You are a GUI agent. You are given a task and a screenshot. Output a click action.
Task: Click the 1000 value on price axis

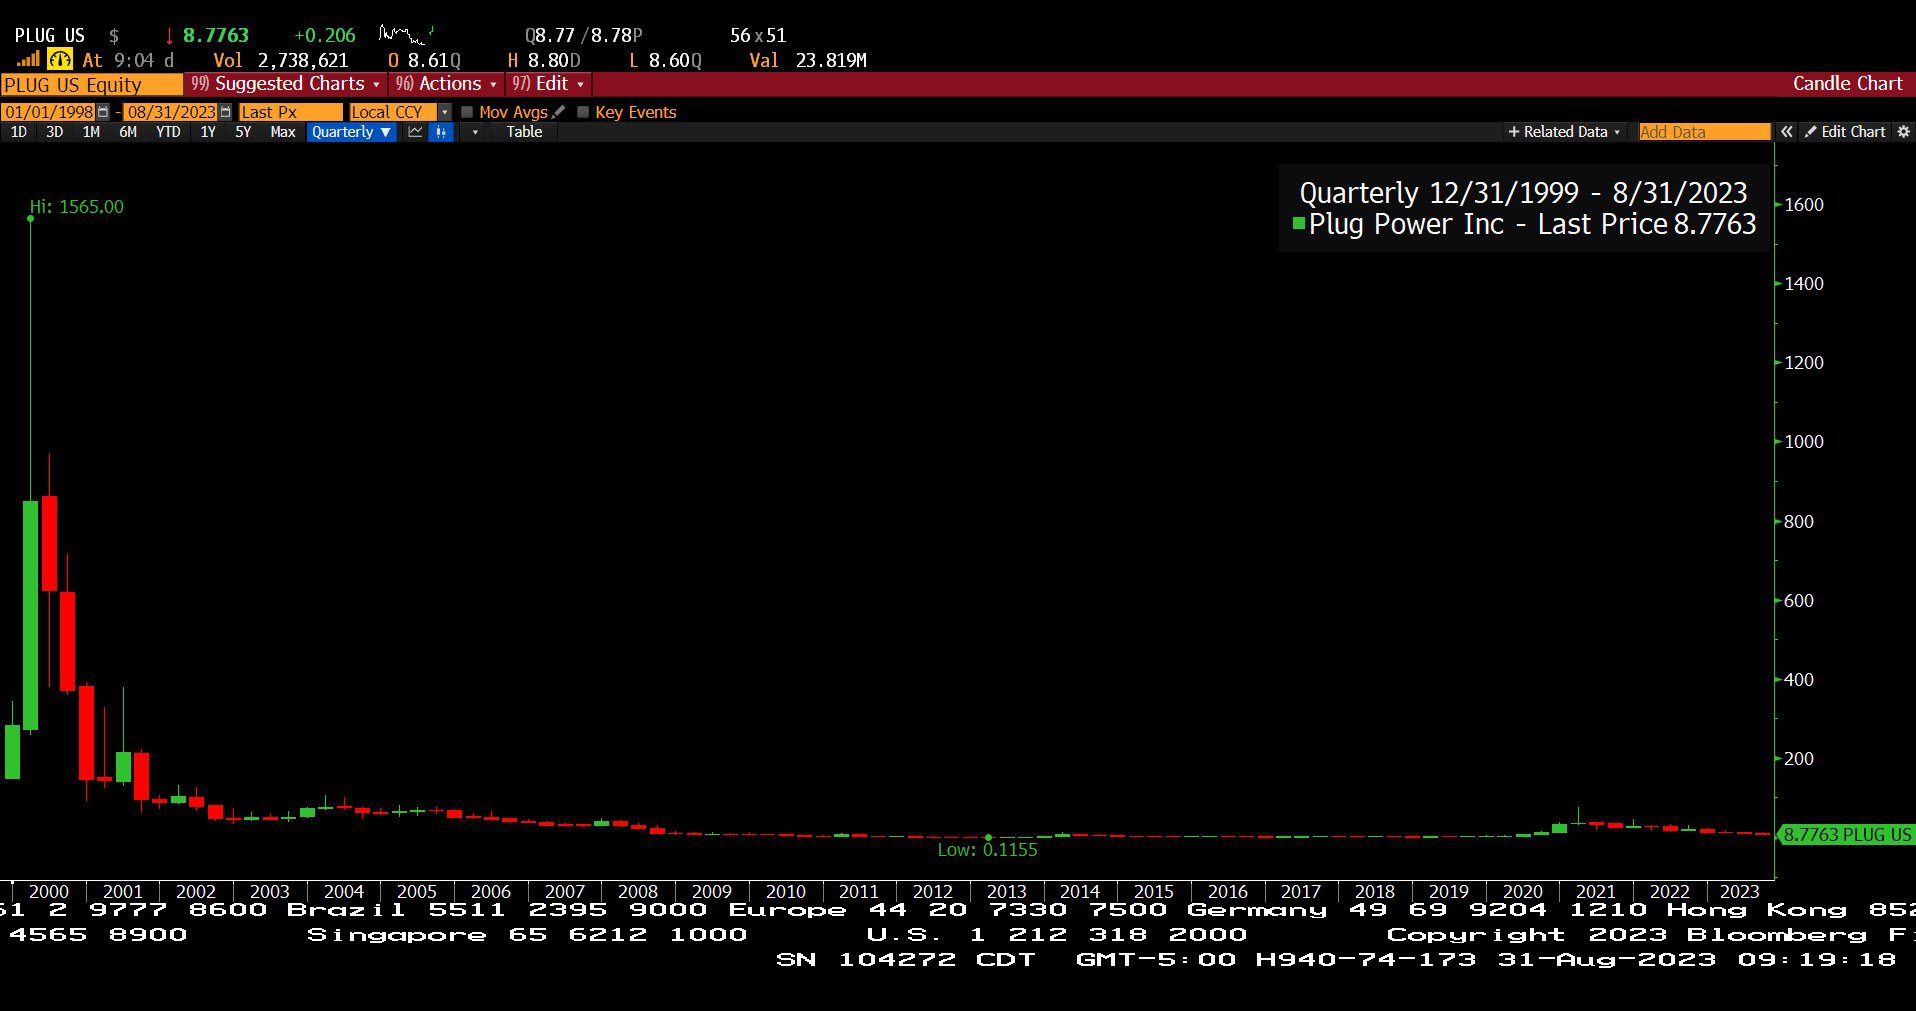(1804, 442)
